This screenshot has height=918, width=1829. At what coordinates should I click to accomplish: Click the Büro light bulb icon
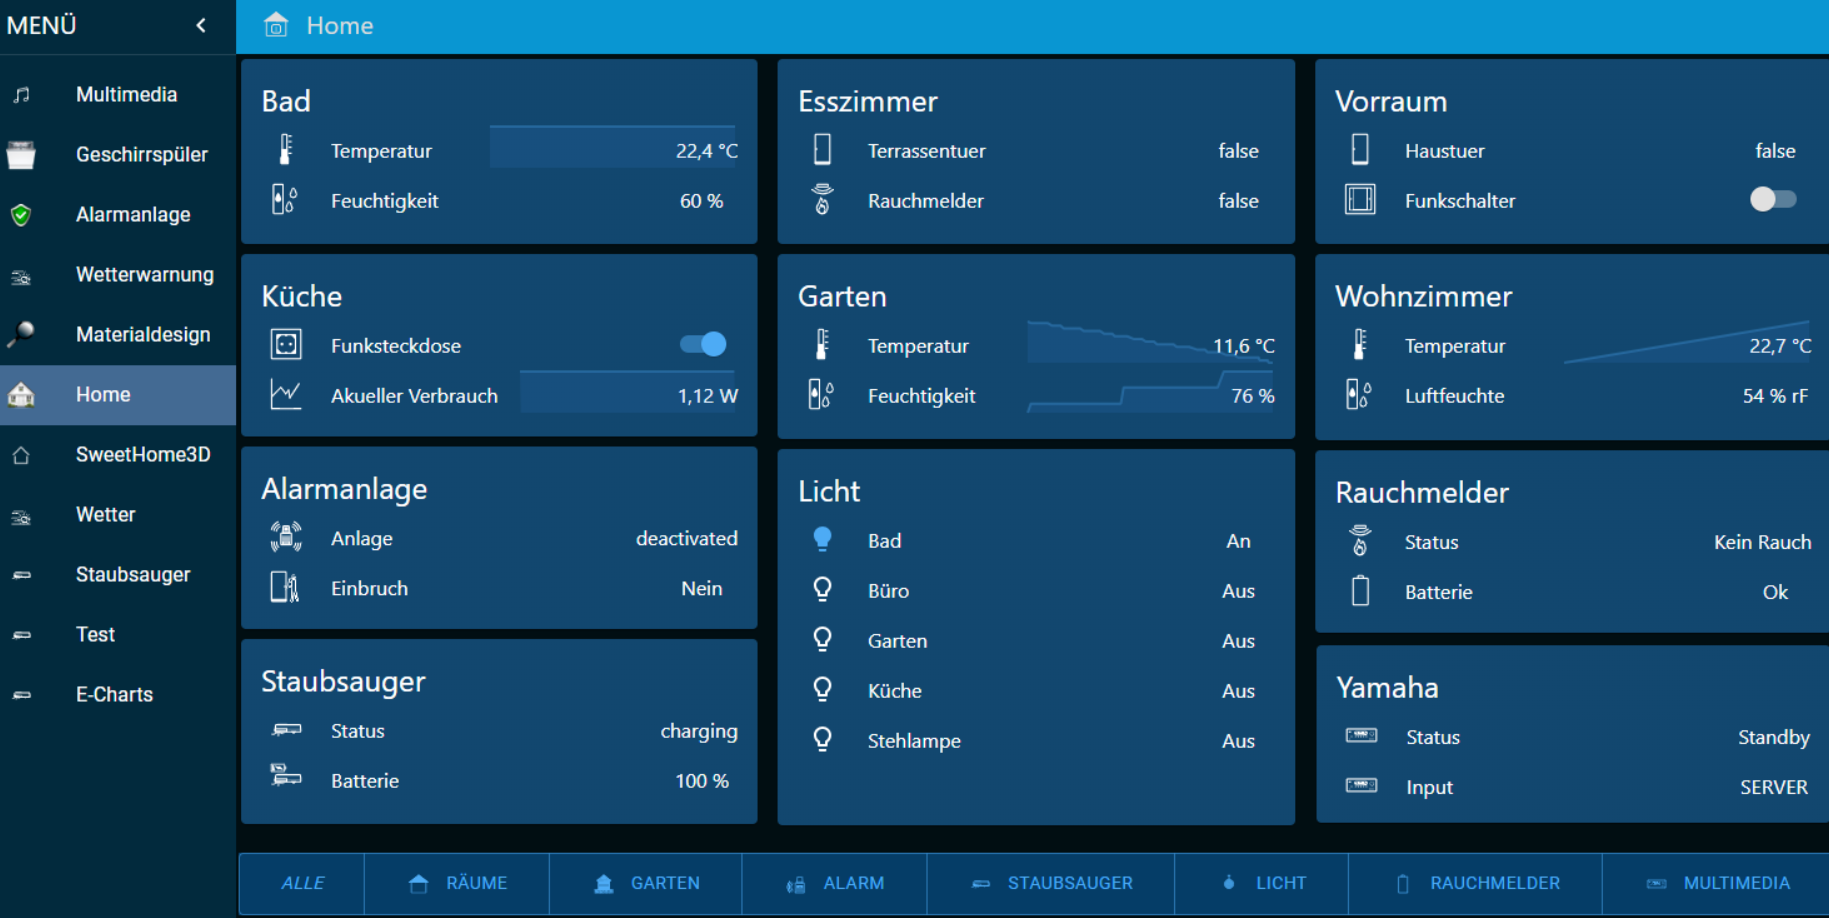822,589
